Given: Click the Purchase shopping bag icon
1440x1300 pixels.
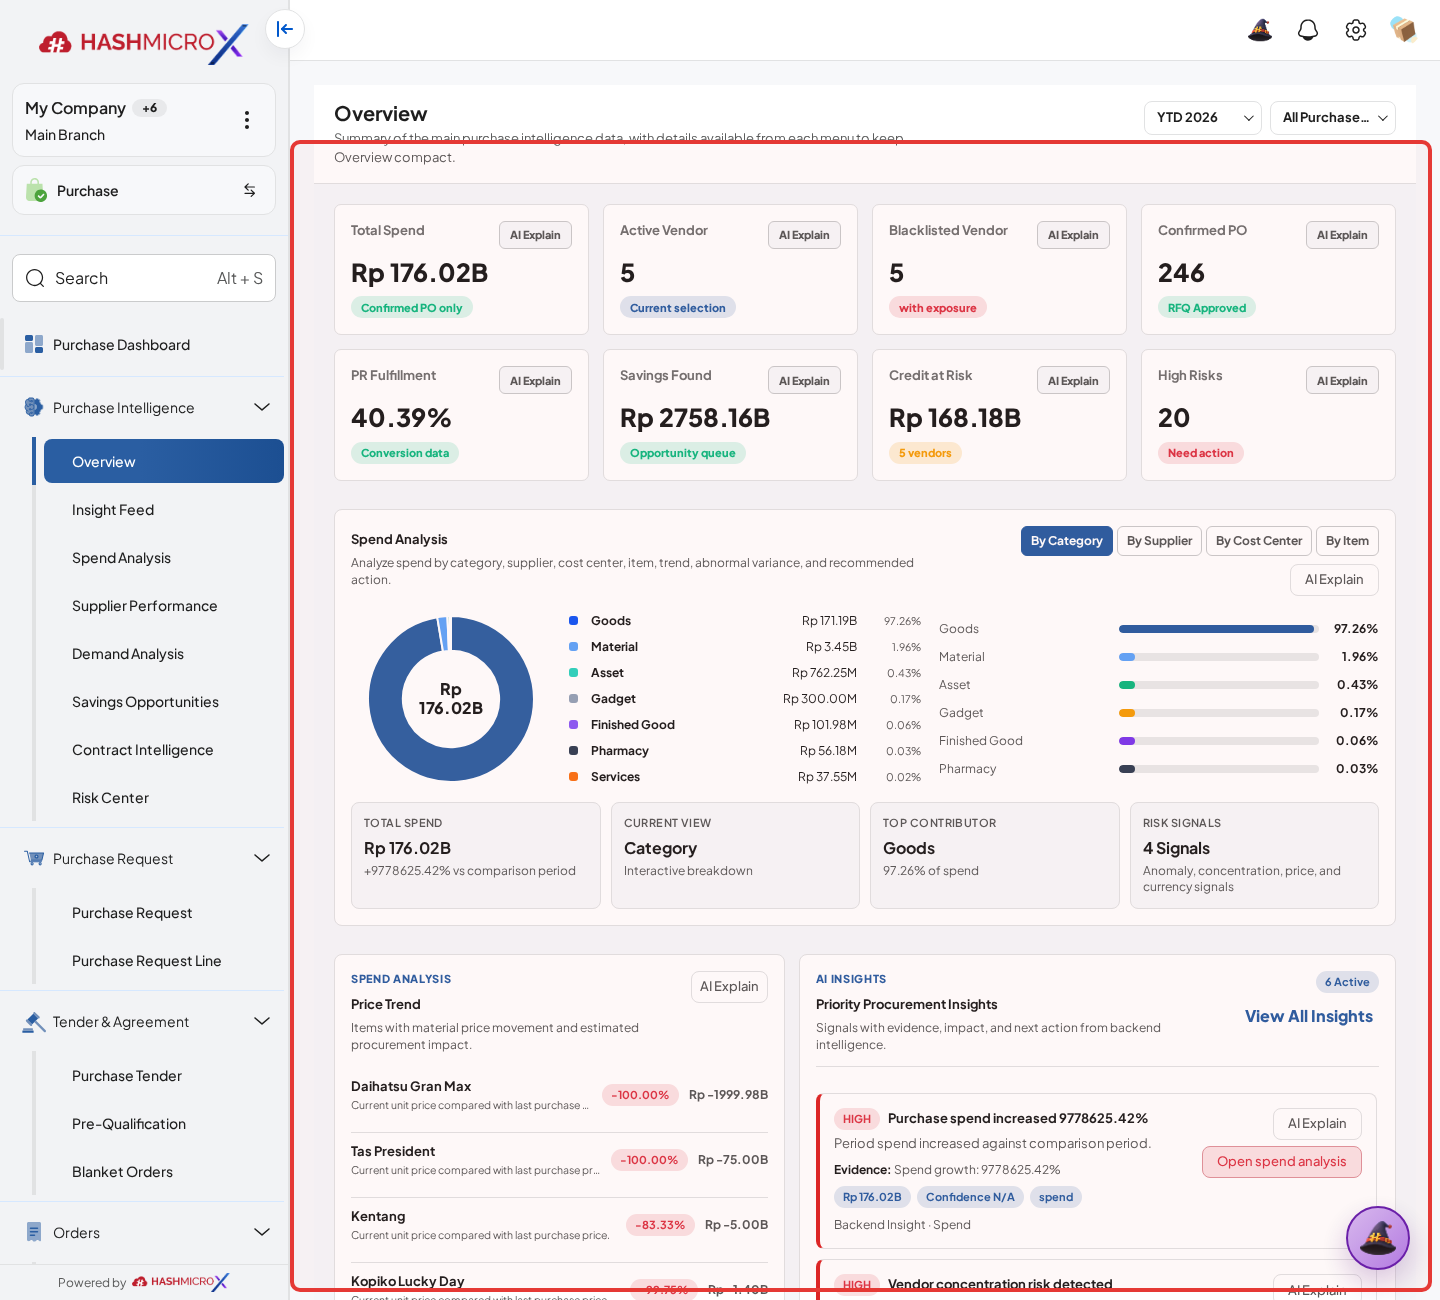Looking at the screenshot, I should click(36, 190).
